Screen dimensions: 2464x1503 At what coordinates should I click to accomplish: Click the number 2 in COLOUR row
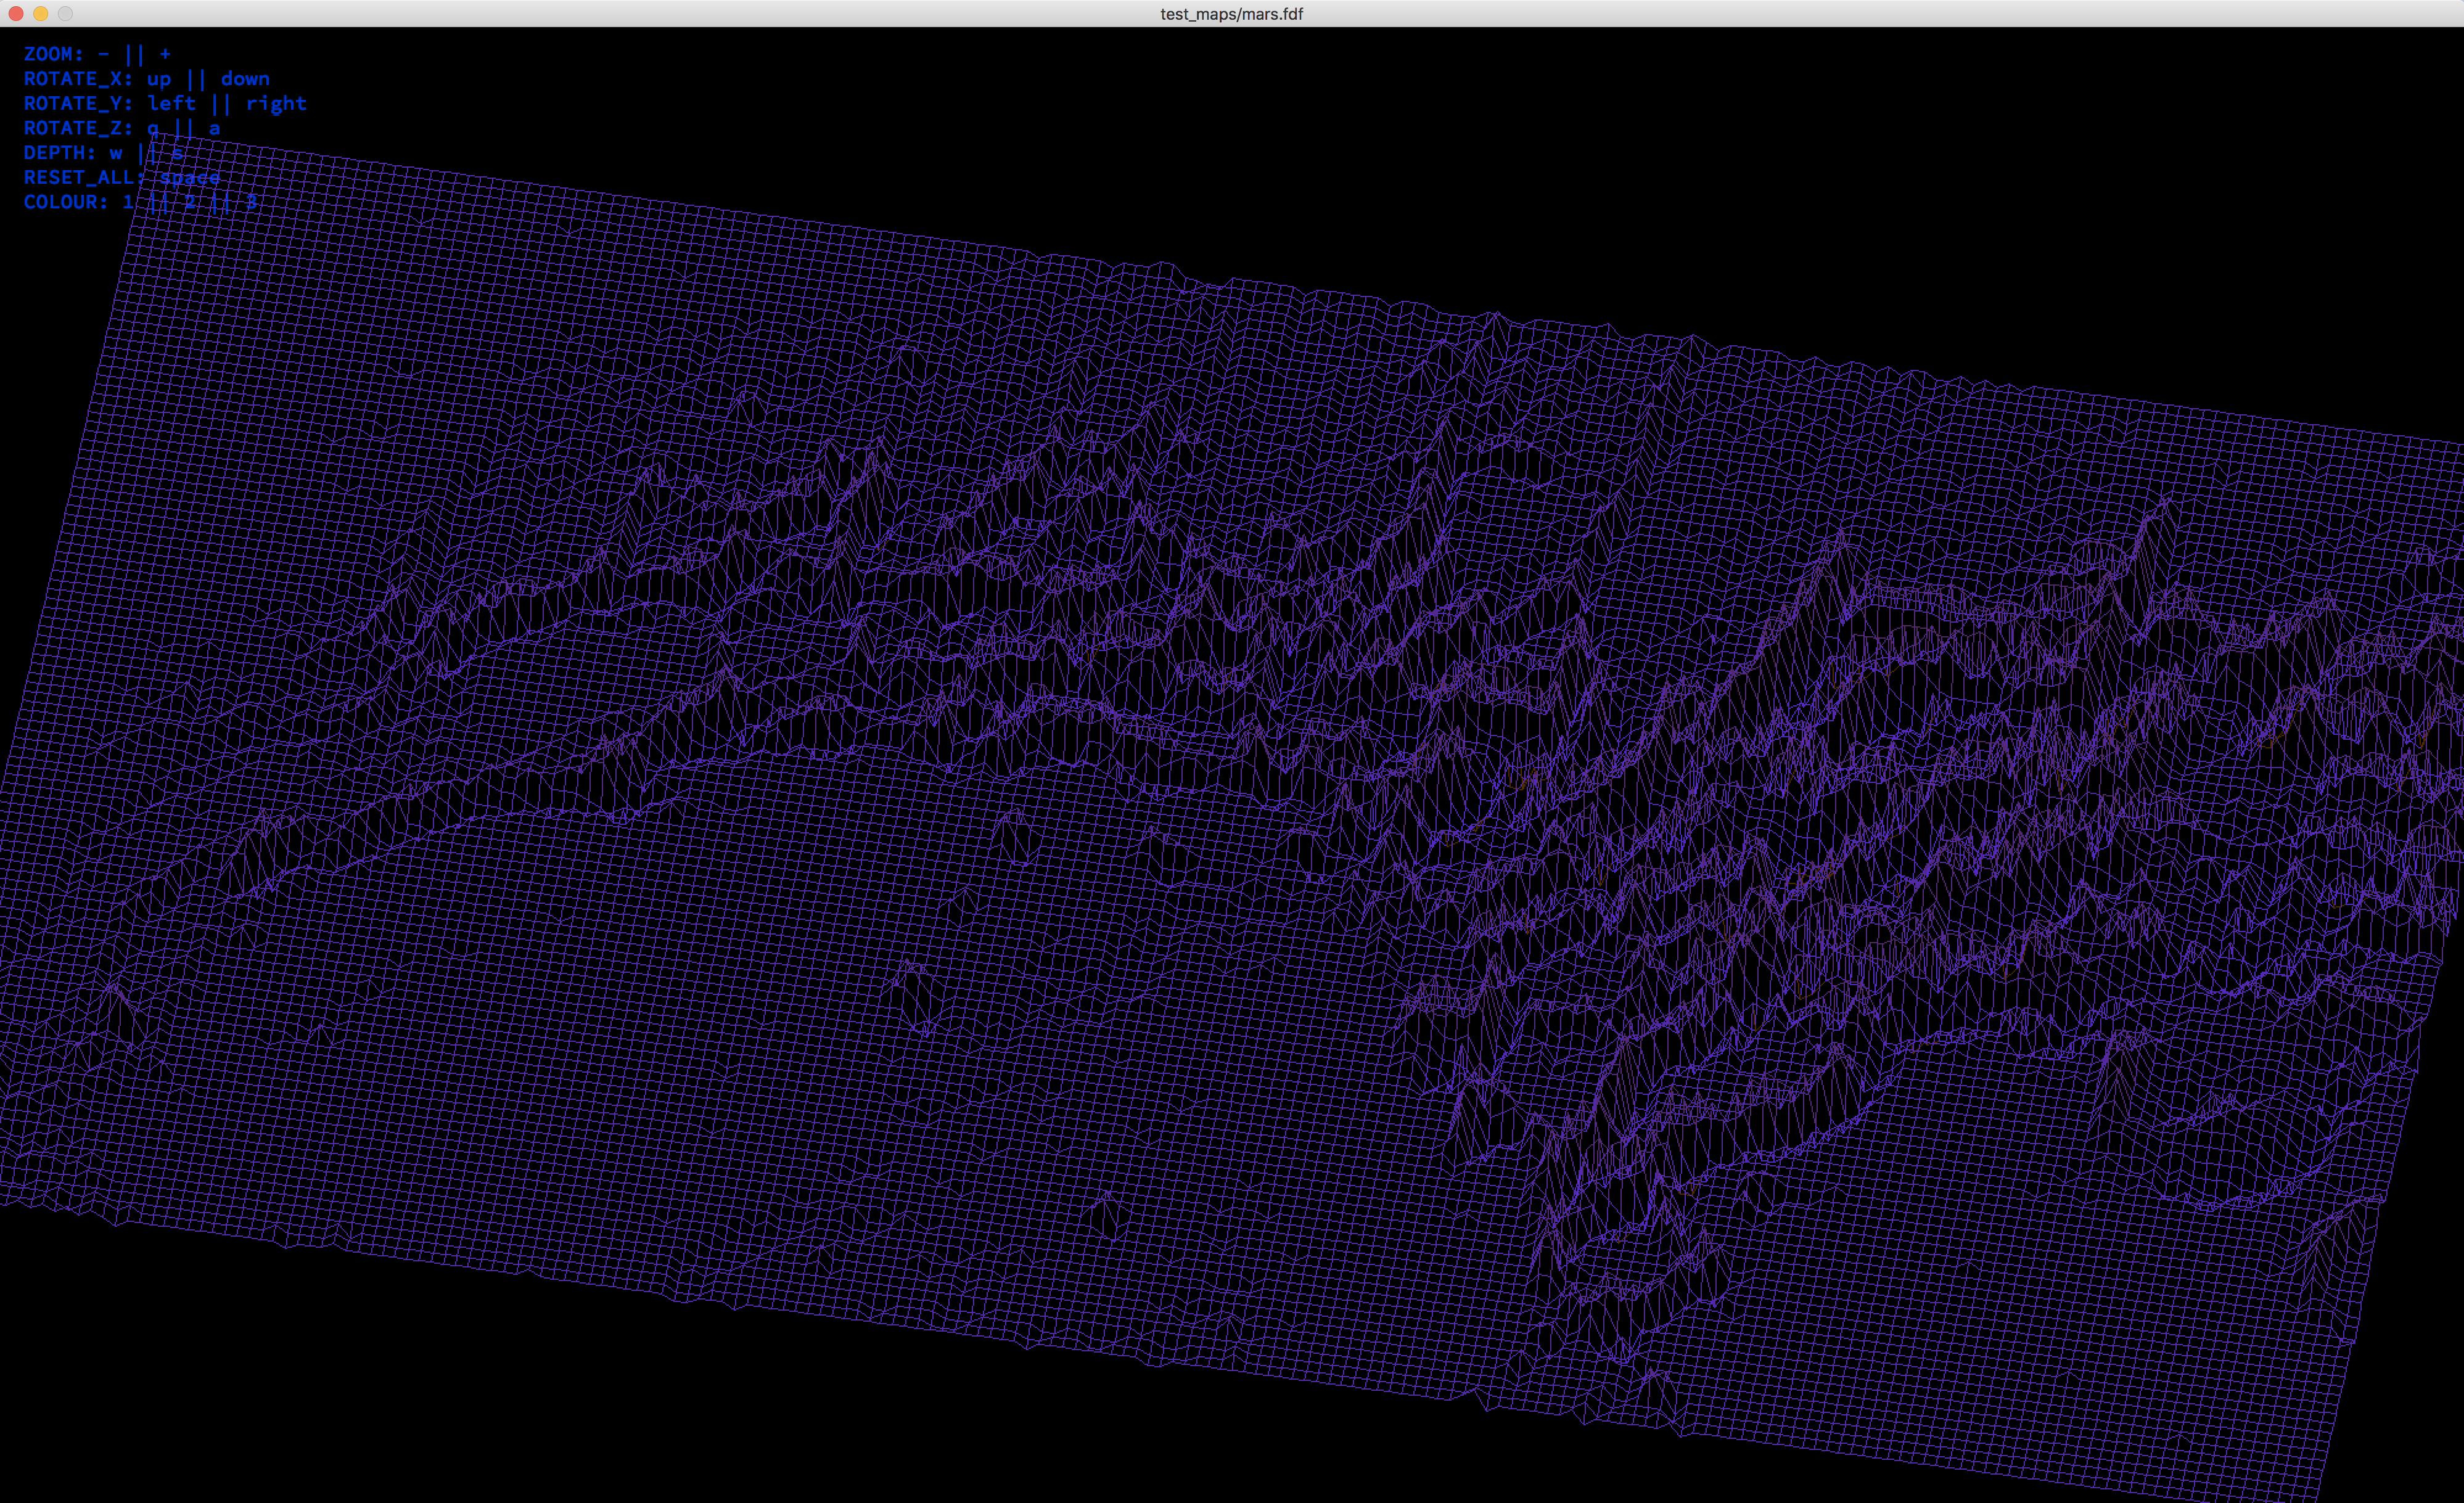click(x=190, y=202)
